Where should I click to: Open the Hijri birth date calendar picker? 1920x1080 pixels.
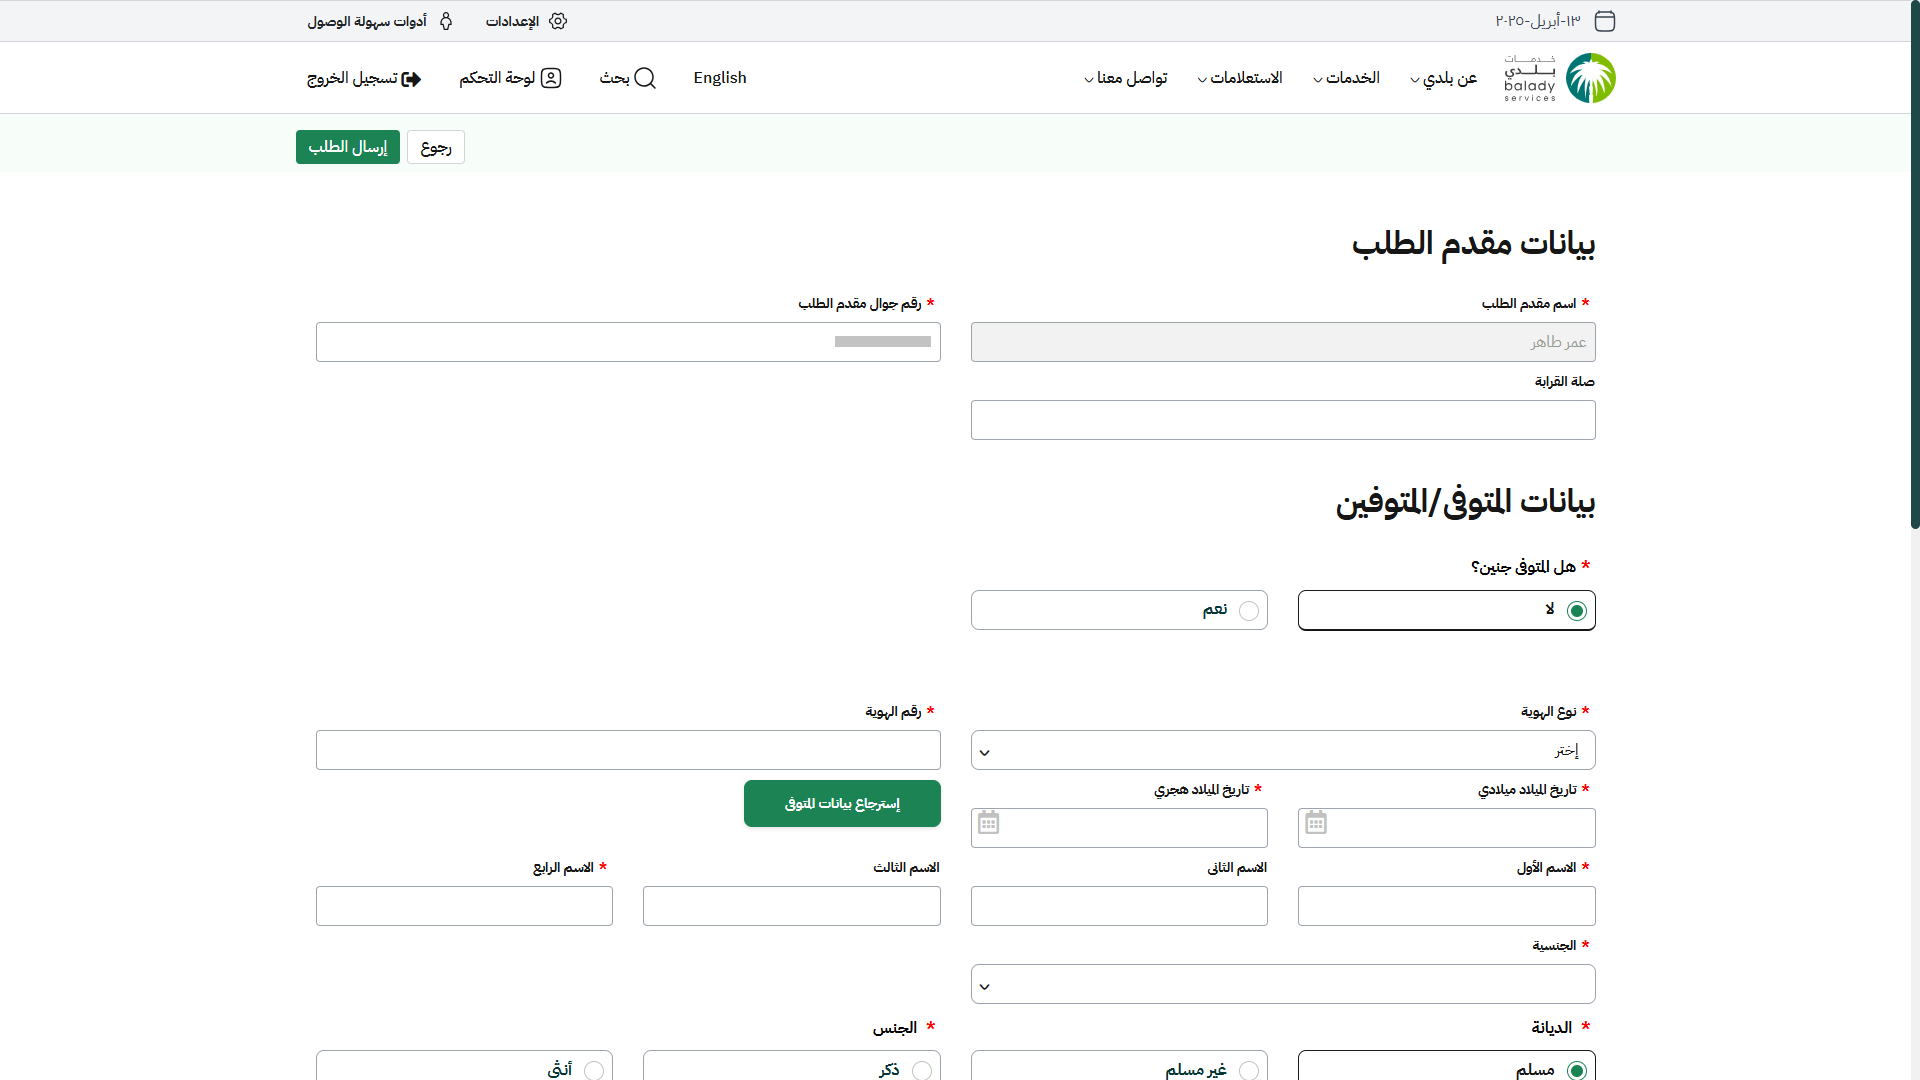tap(988, 823)
